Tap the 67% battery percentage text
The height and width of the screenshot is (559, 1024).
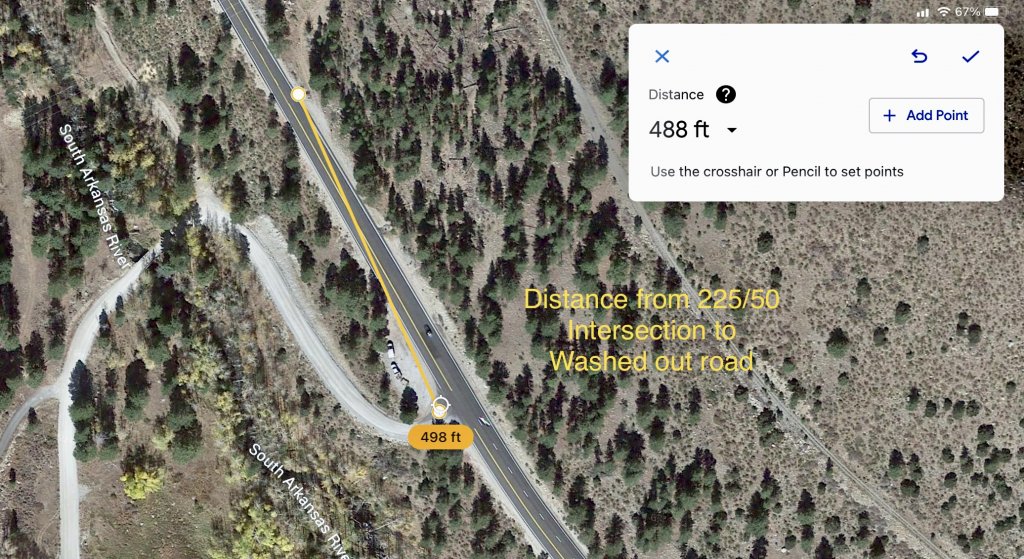click(x=967, y=12)
